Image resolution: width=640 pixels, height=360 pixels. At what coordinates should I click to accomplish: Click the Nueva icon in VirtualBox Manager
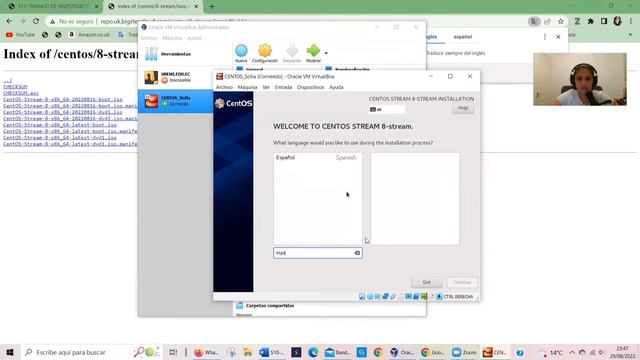[x=241, y=53]
